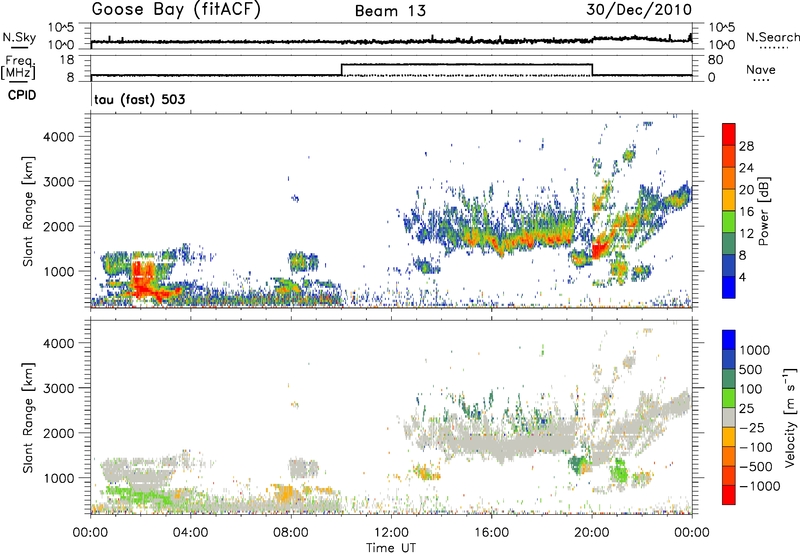The height and width of the screenshot is (554, 800).
Task: Click the bright blue bottom segment of power colorbar
Action: (x=729, y=287)
